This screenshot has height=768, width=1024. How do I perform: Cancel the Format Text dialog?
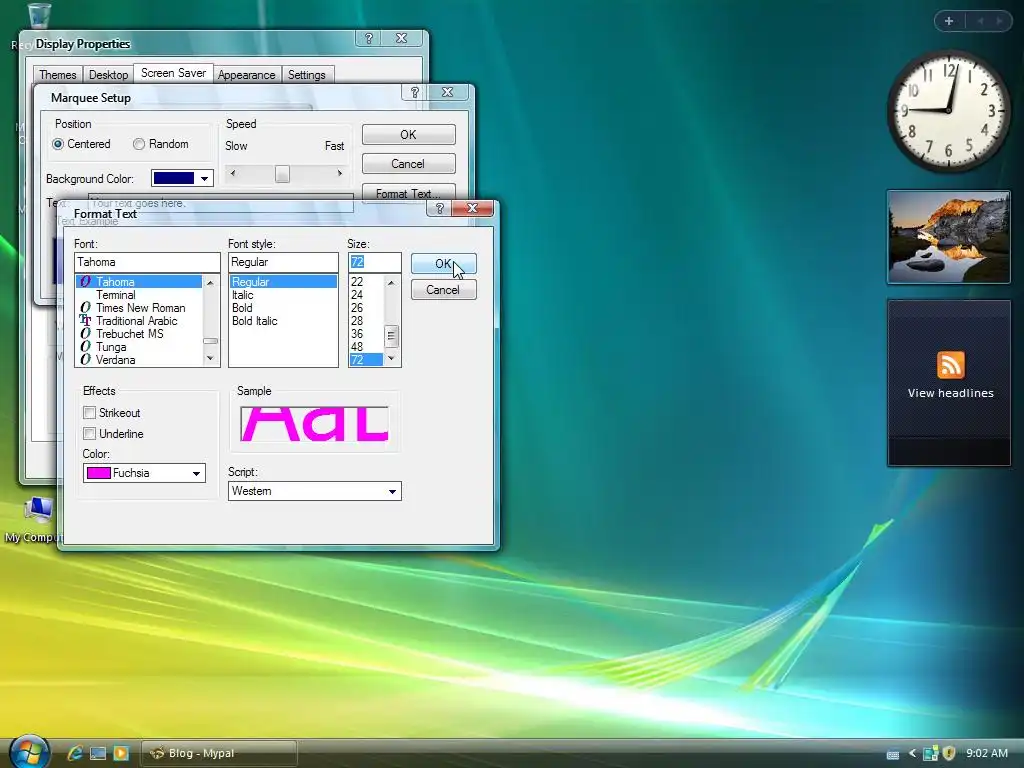(443, 290)
